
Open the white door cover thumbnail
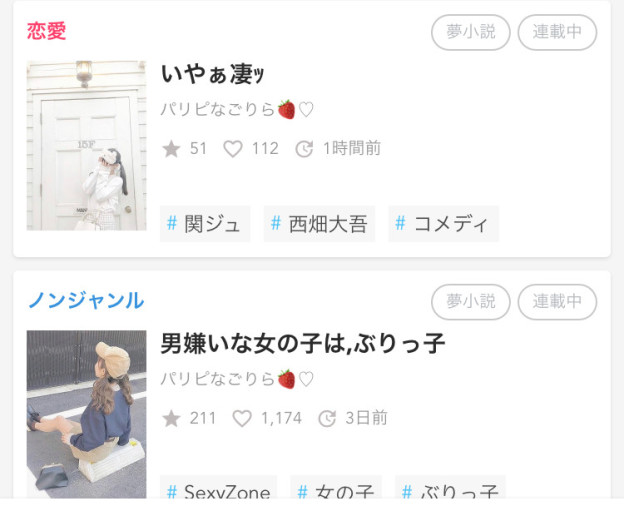tap(86, 145)
